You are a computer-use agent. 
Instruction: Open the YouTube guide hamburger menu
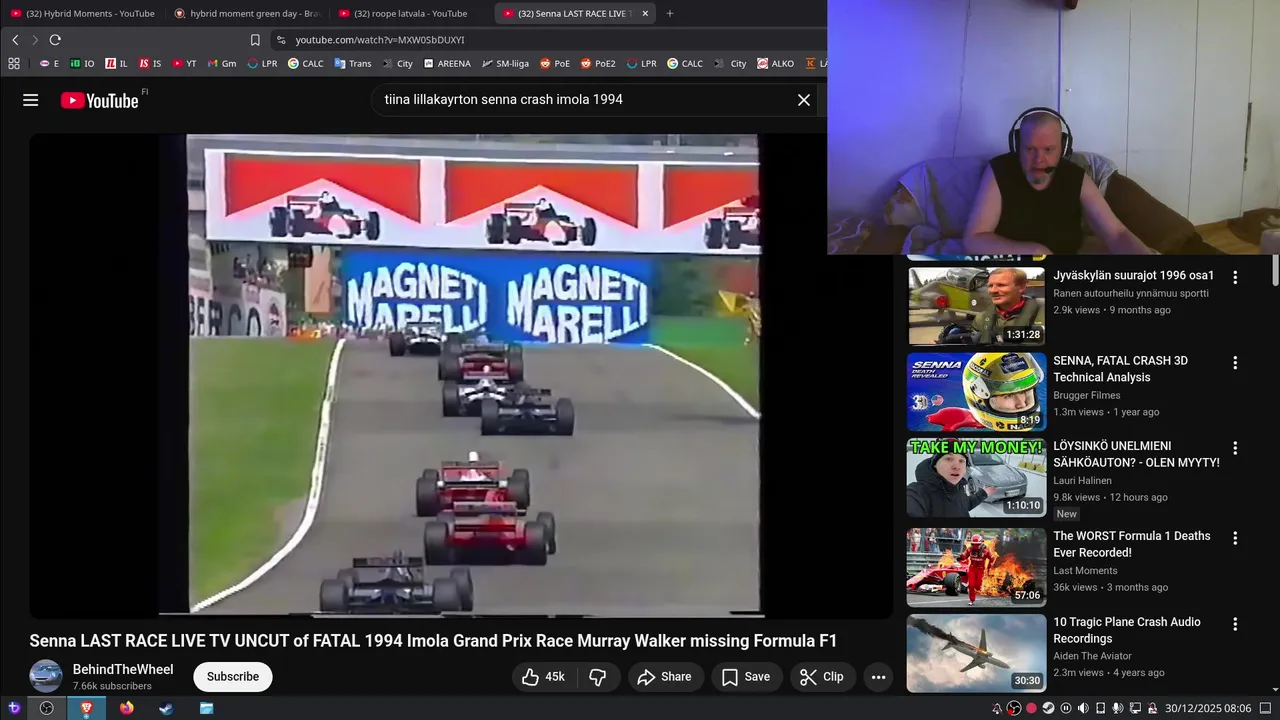[x=31, y=100]
